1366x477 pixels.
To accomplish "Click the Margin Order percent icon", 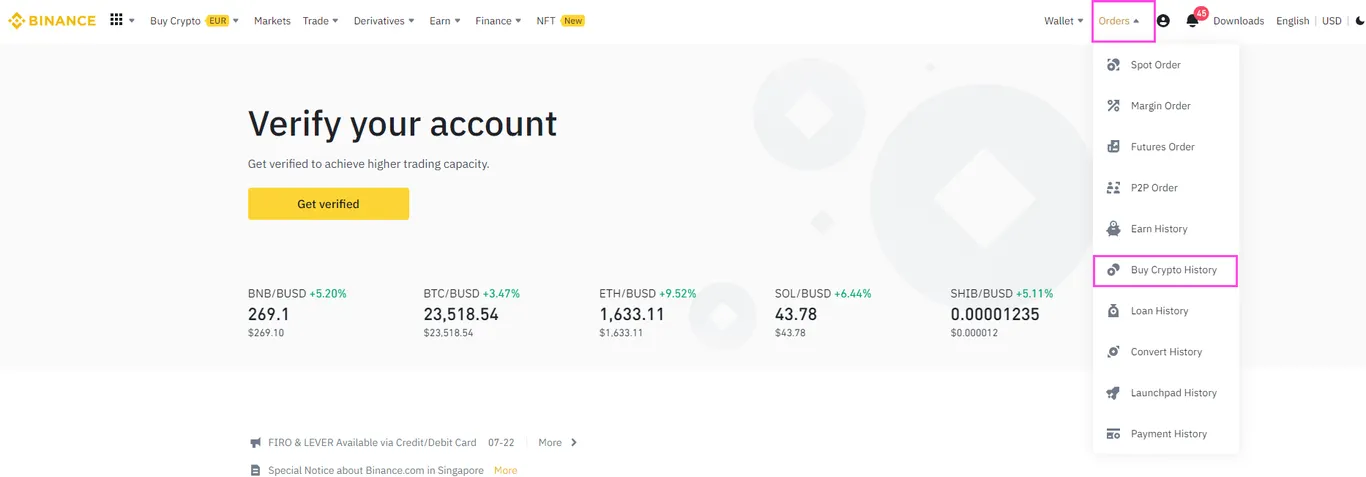I will (x=1113, y=106).
